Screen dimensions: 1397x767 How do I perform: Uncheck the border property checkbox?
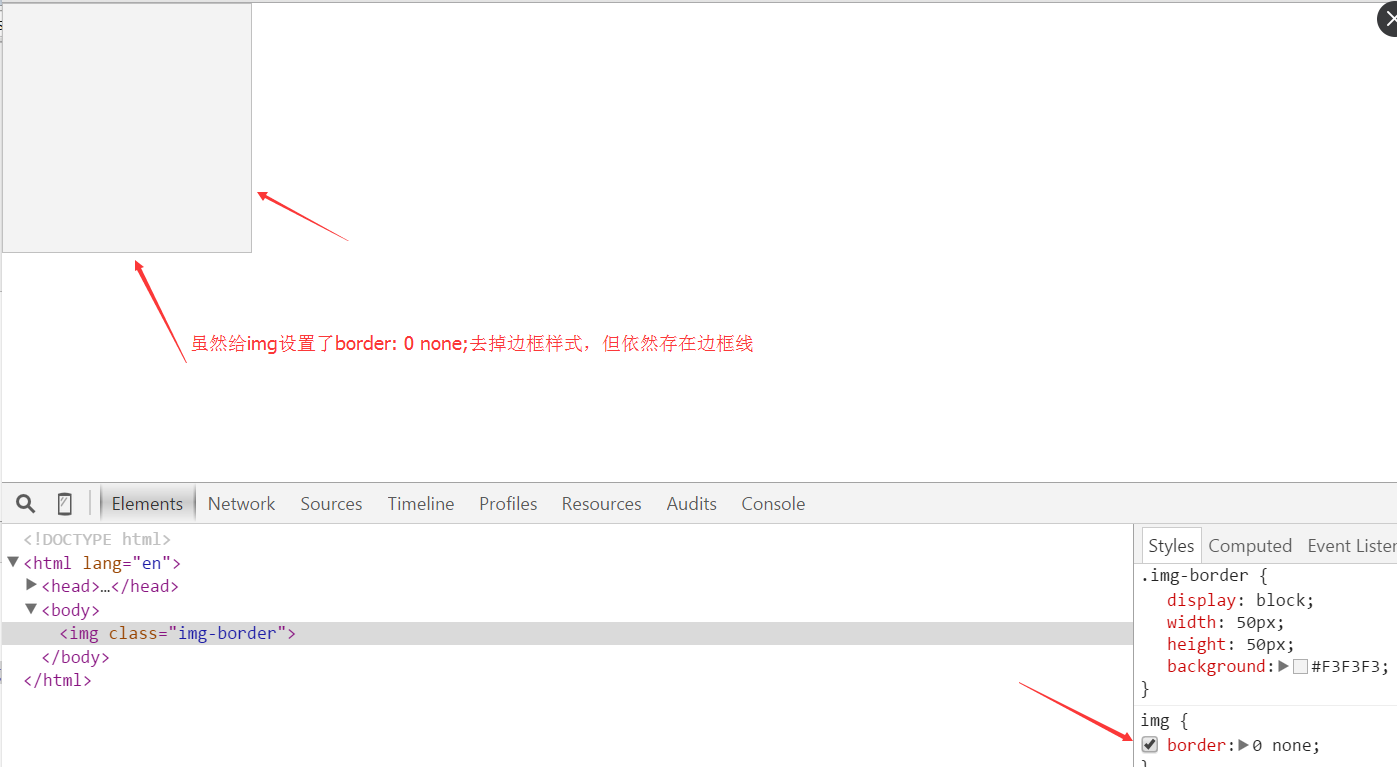click(x=1150, y=744)
